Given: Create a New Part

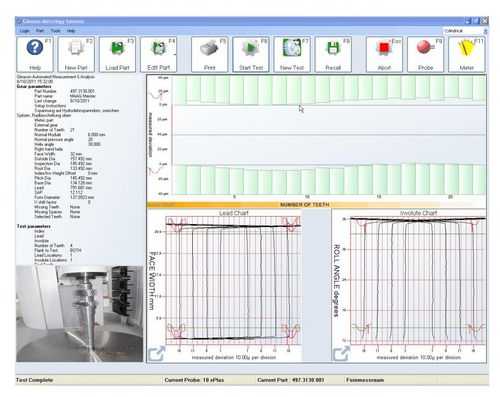Looking at the screenshot, I should point(76,54).
